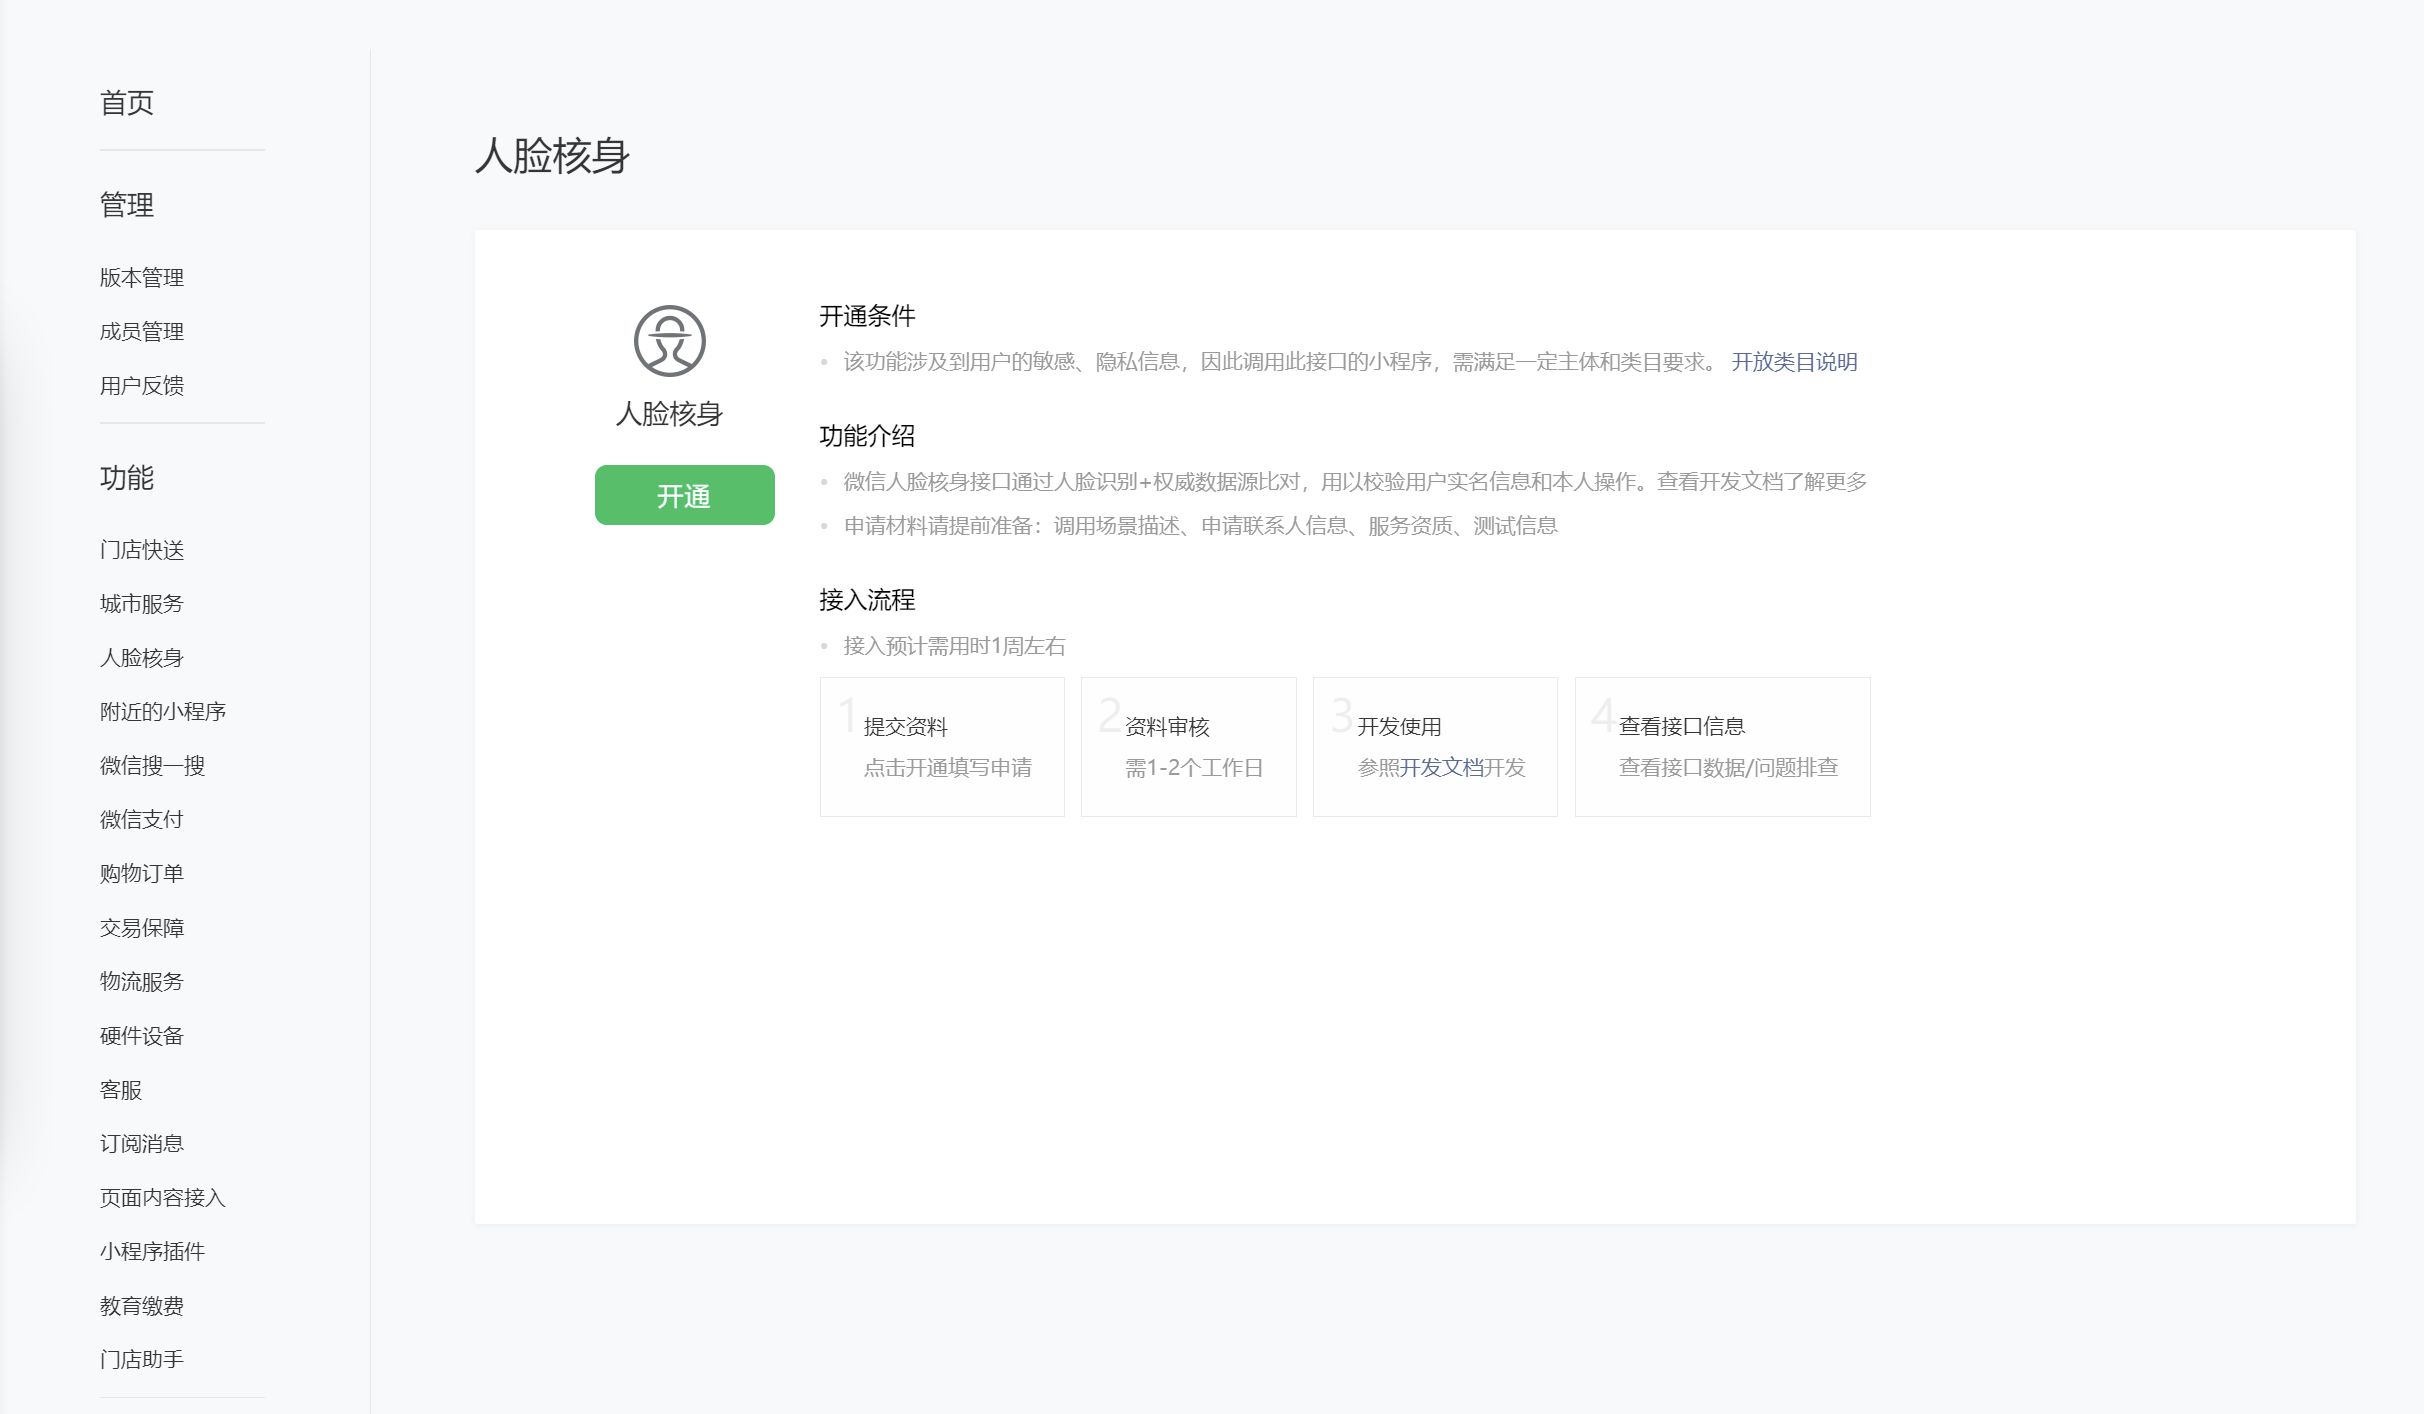Open 微信支付 in the sidebar
This screenshot has width=2424, height=1414.
pyautogui.click(x=142, y=819)
